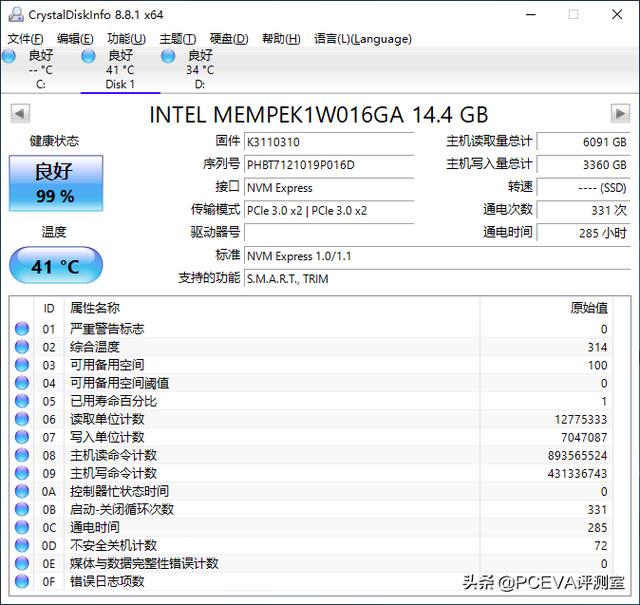Screen dimensions: 640x605
Task: Click the host reads value 6091 GB
Action: 584,142
